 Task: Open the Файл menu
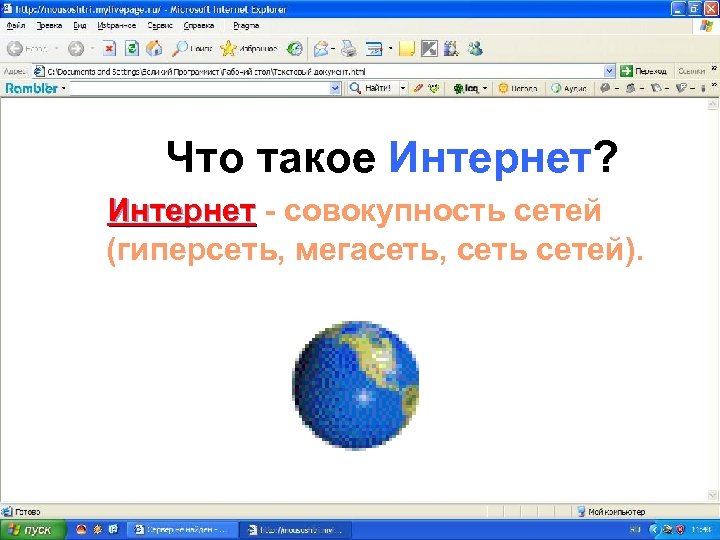16,26
